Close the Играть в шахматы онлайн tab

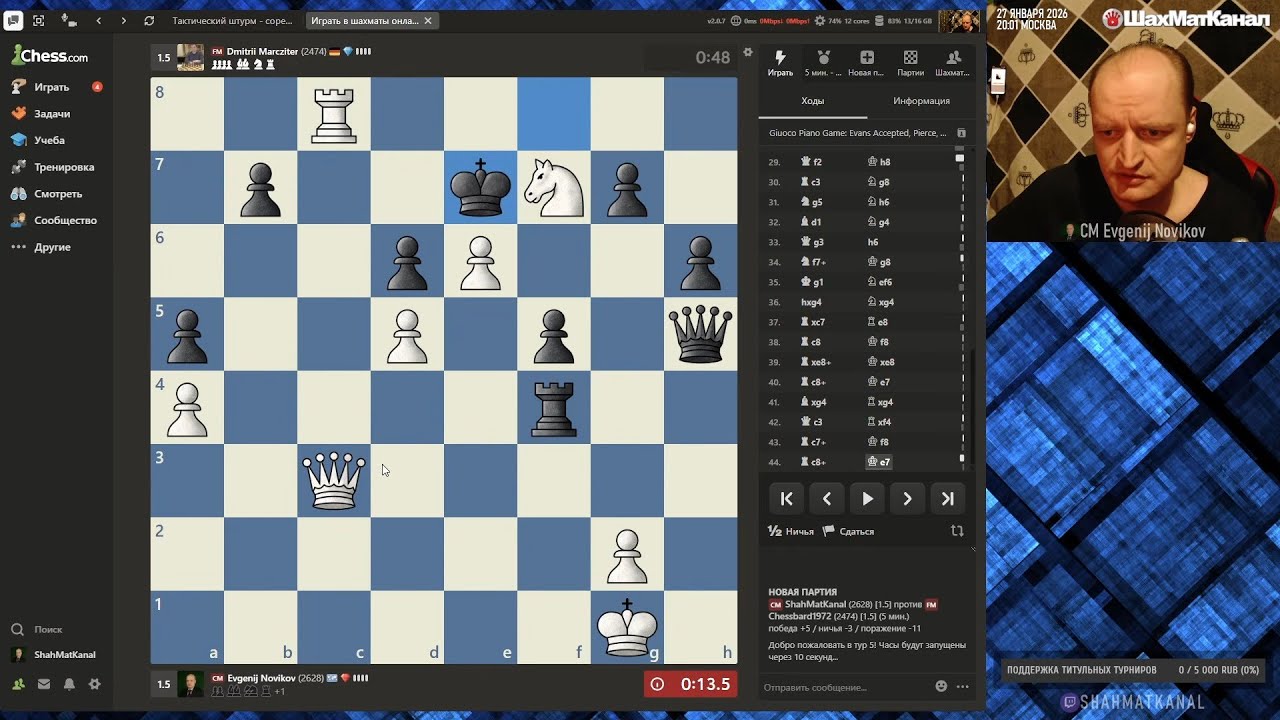[428, 20]
